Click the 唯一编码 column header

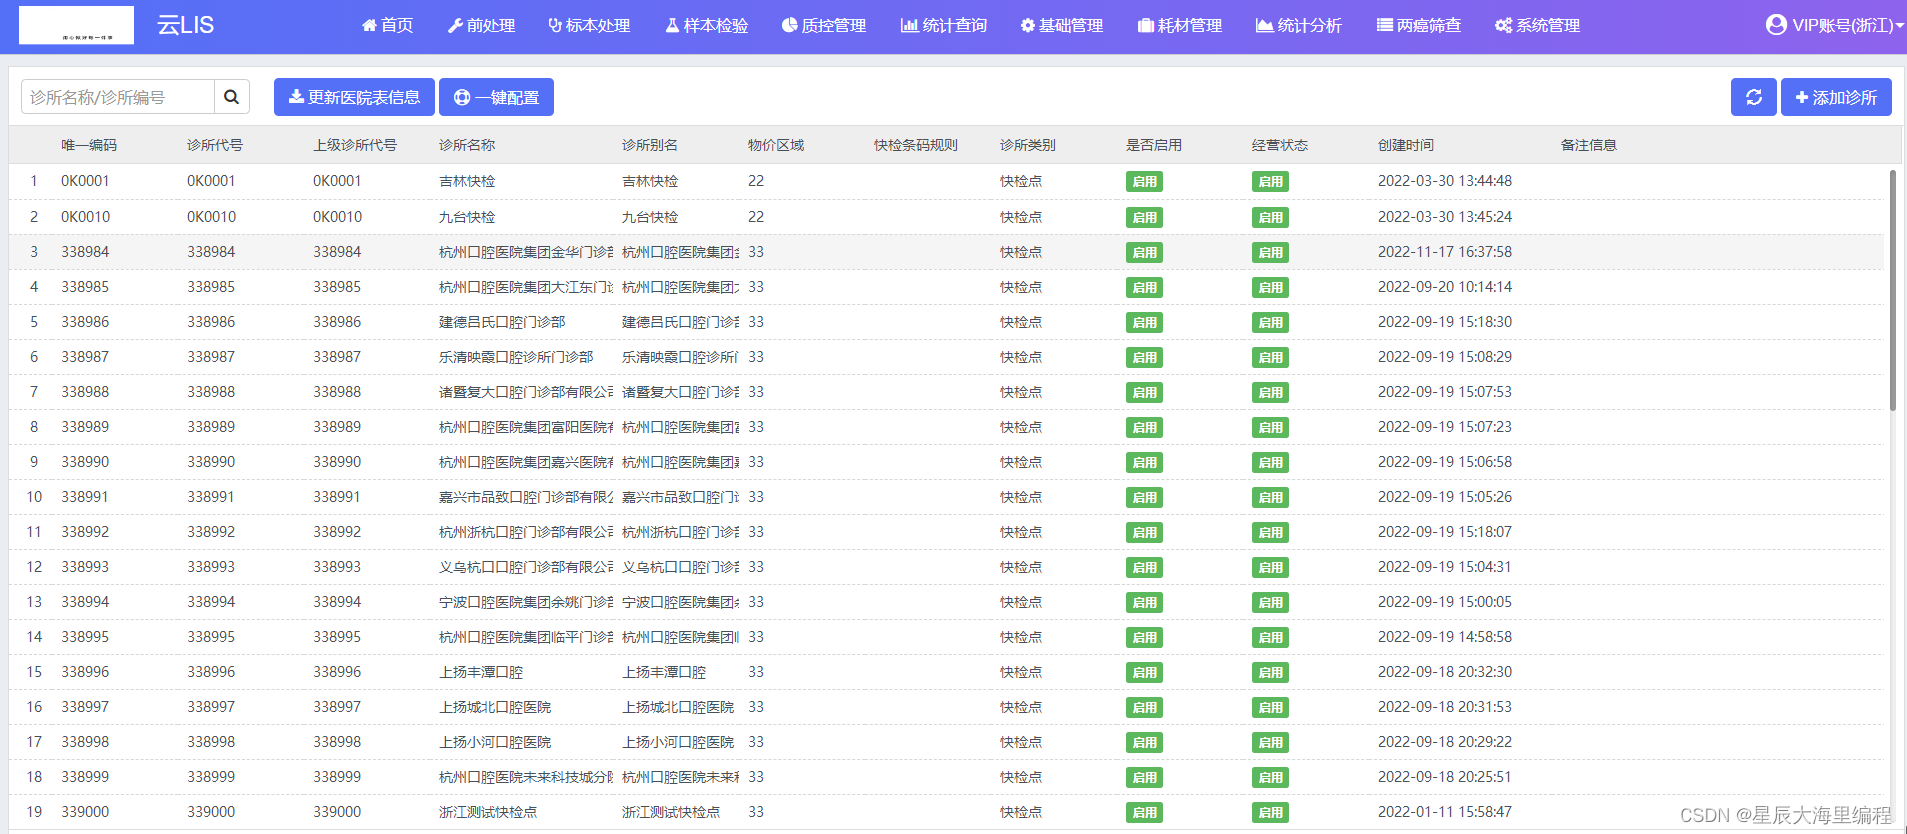click(x=89, y=145)
